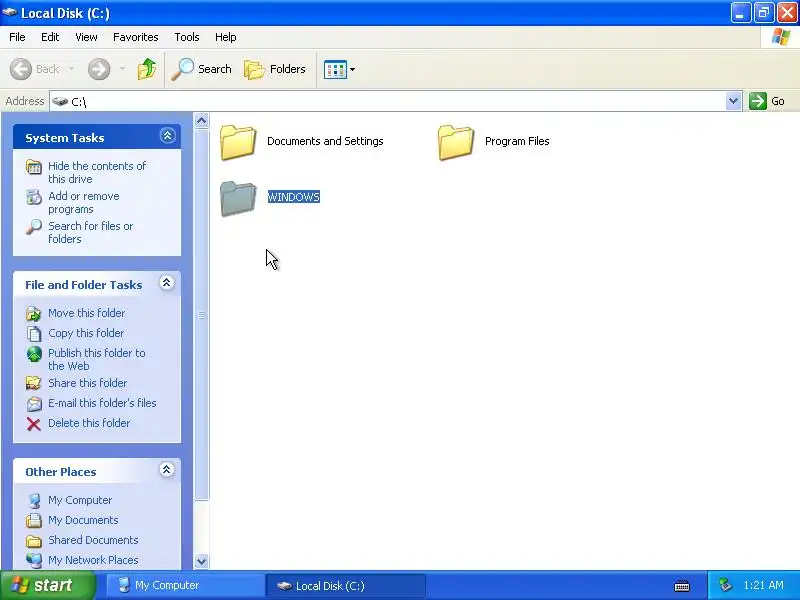This screenshot has width=800, height=600.
Task: Open the Favorites menu
Action: point(136,37)
